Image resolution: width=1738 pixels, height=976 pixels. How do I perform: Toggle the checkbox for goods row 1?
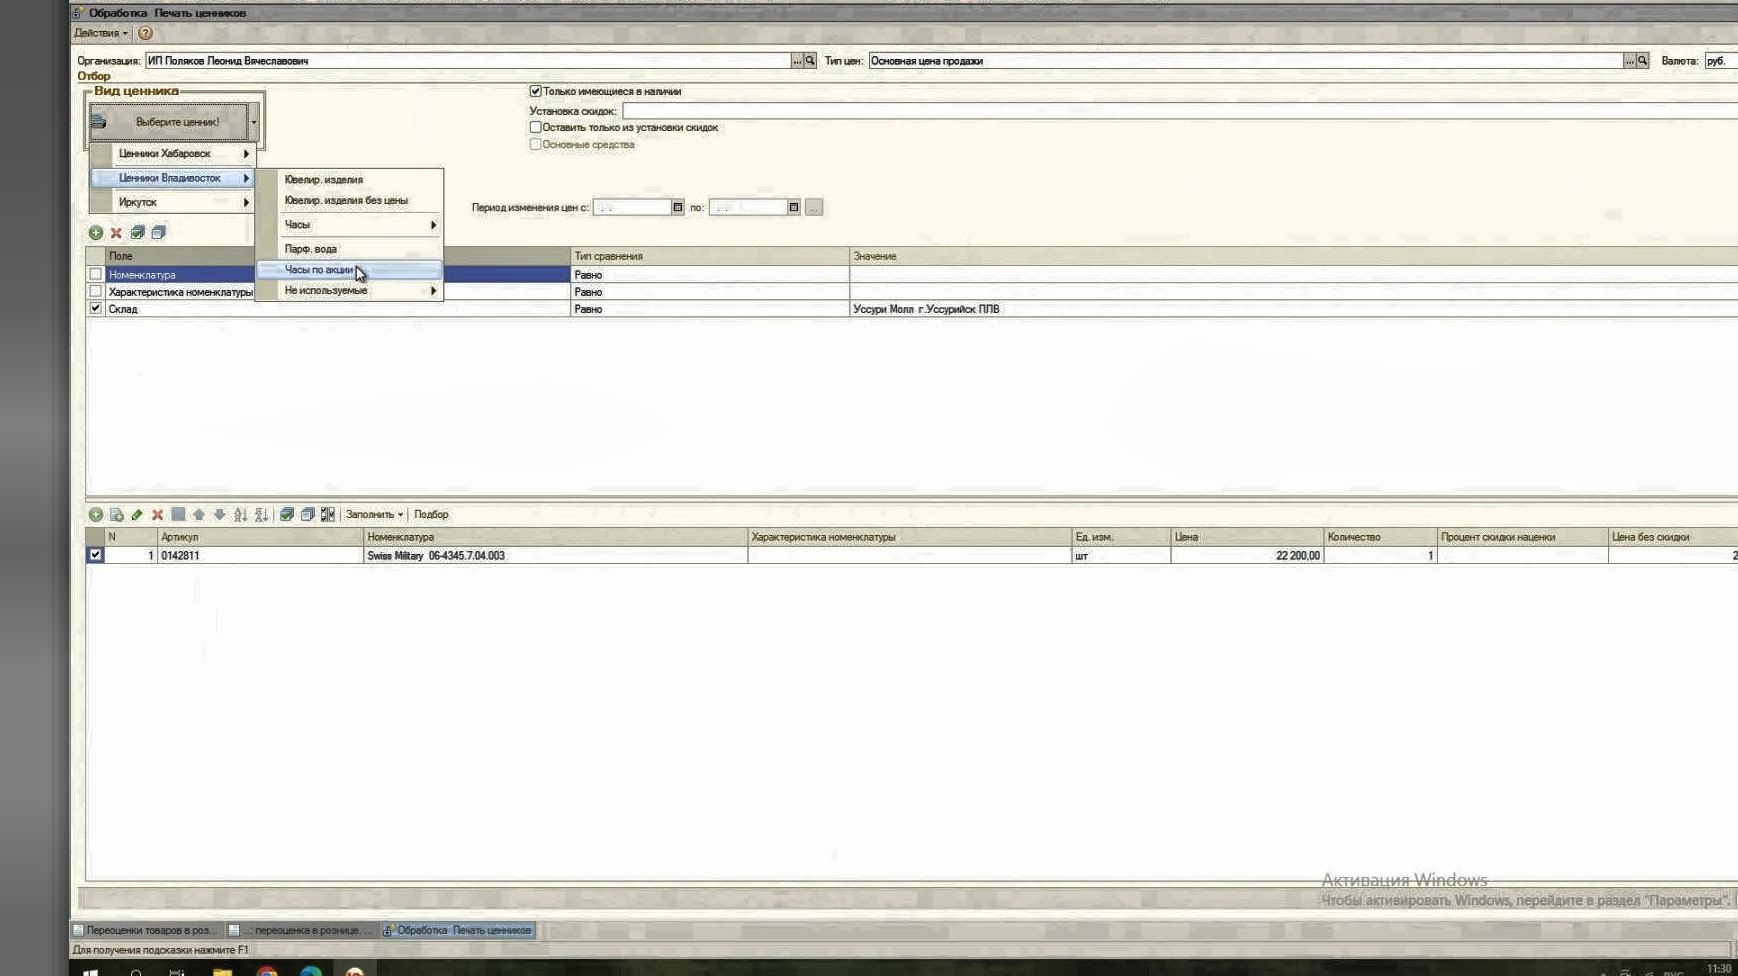coord(95,555)
